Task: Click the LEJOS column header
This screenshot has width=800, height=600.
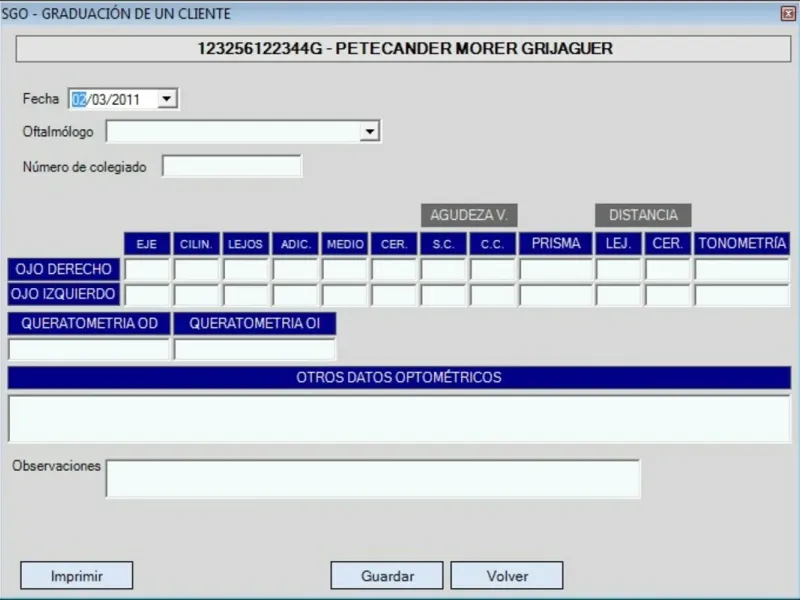Action: pyautogui.click(x=245, y=244)
